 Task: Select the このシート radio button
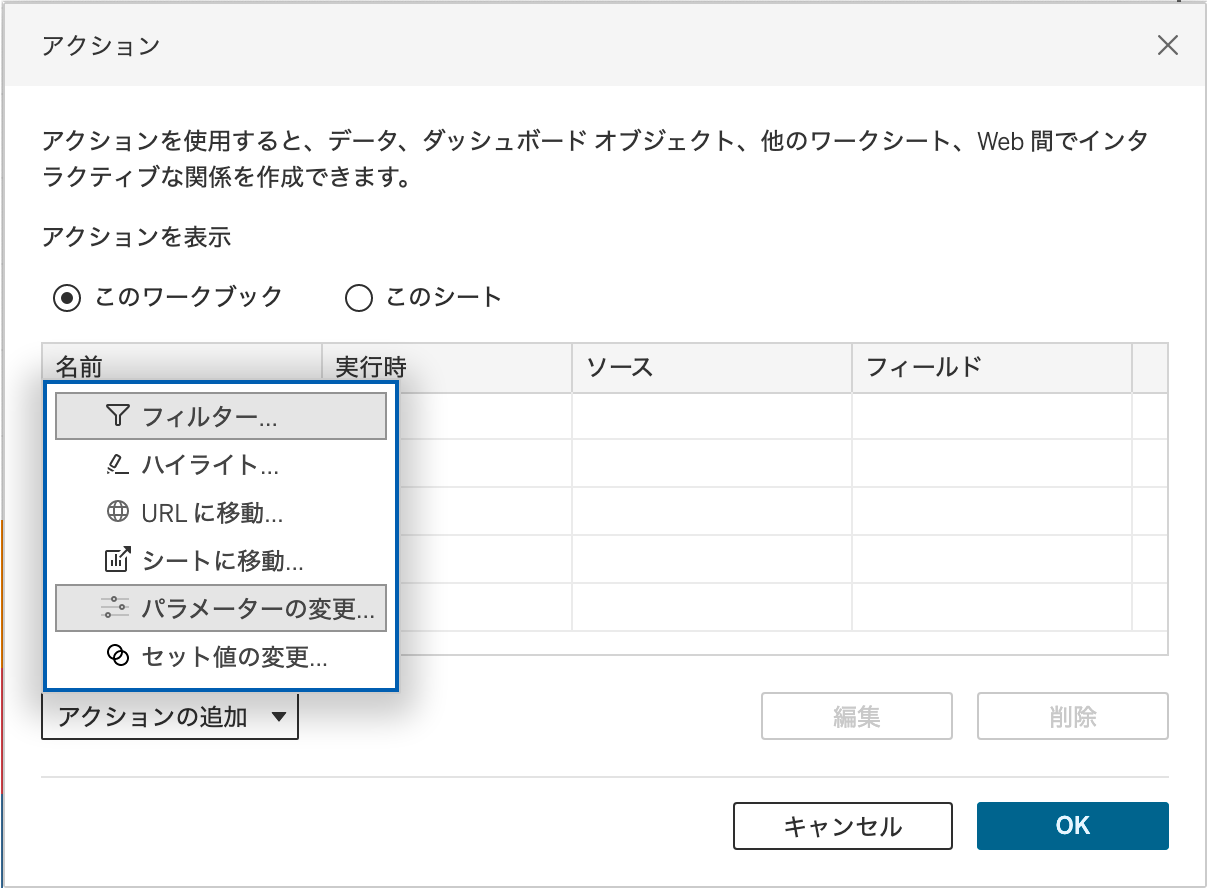pos(358,297)
